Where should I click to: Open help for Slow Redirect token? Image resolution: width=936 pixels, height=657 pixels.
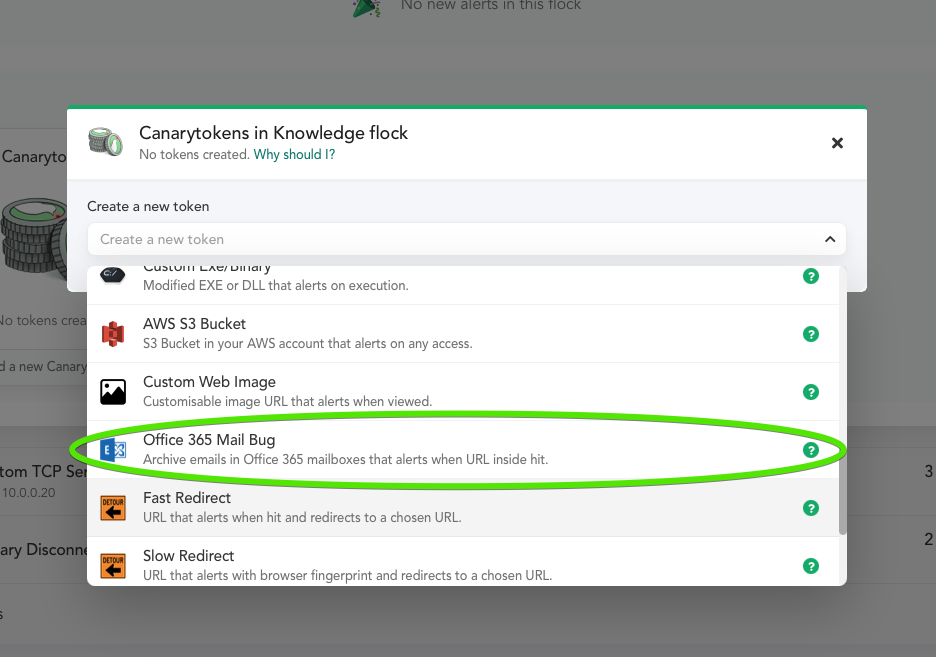pos(811,566)
